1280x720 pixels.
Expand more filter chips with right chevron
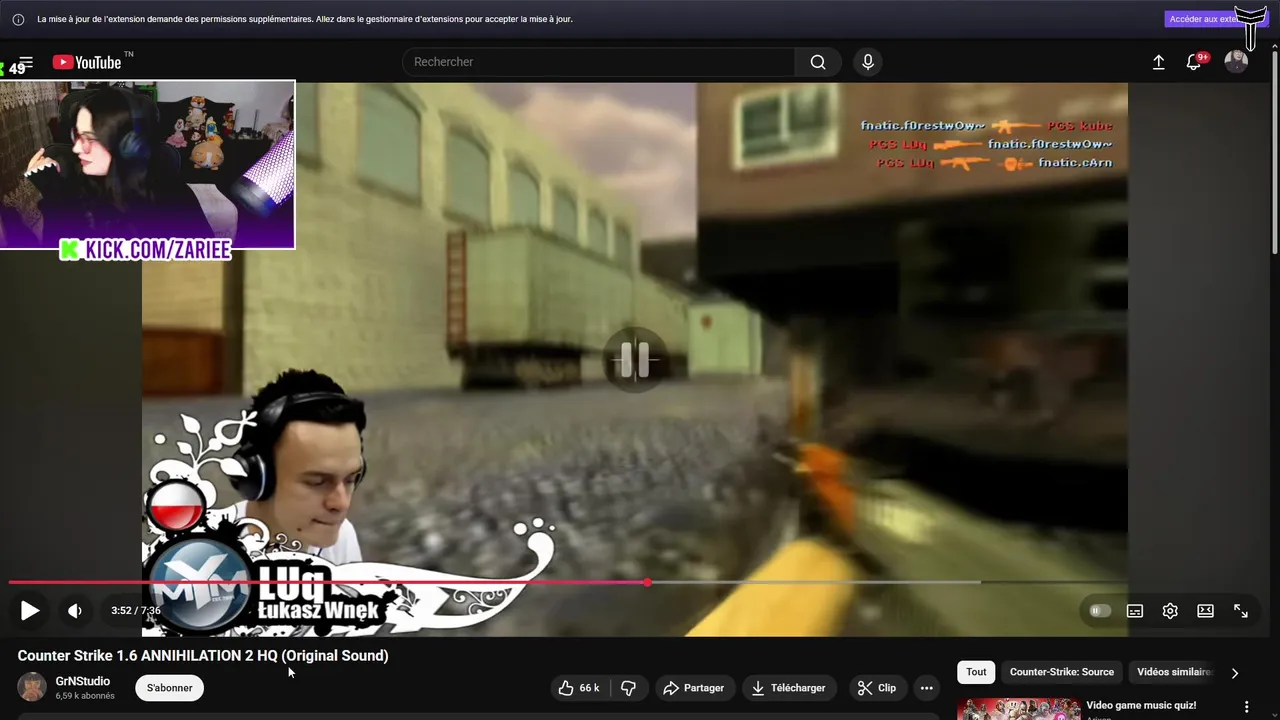tap(1235, 673)
